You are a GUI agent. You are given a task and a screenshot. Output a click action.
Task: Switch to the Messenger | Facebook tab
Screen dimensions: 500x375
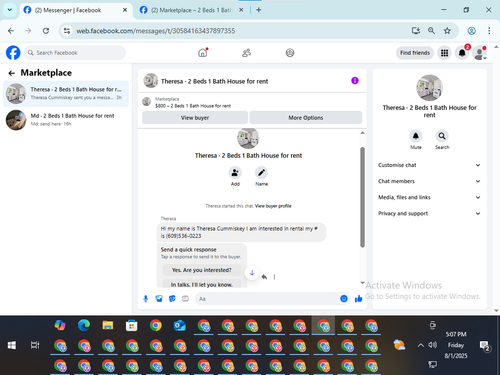tap(75, 10)
